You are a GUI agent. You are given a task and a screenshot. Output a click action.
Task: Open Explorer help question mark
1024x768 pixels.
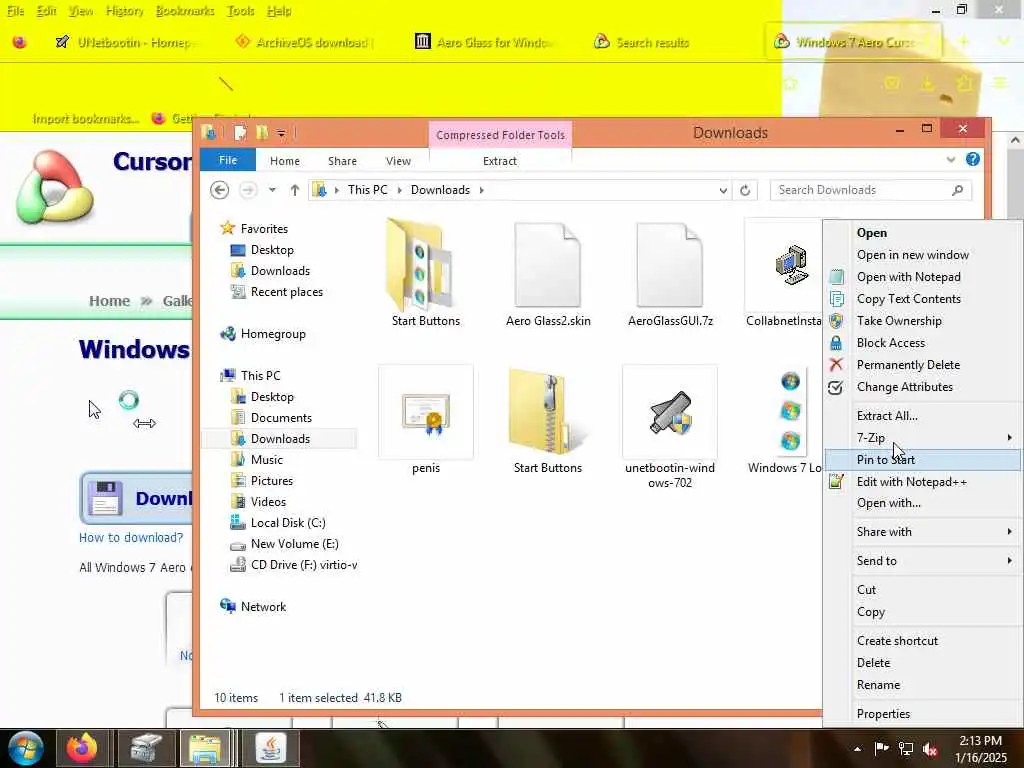(x=972, y=159)
